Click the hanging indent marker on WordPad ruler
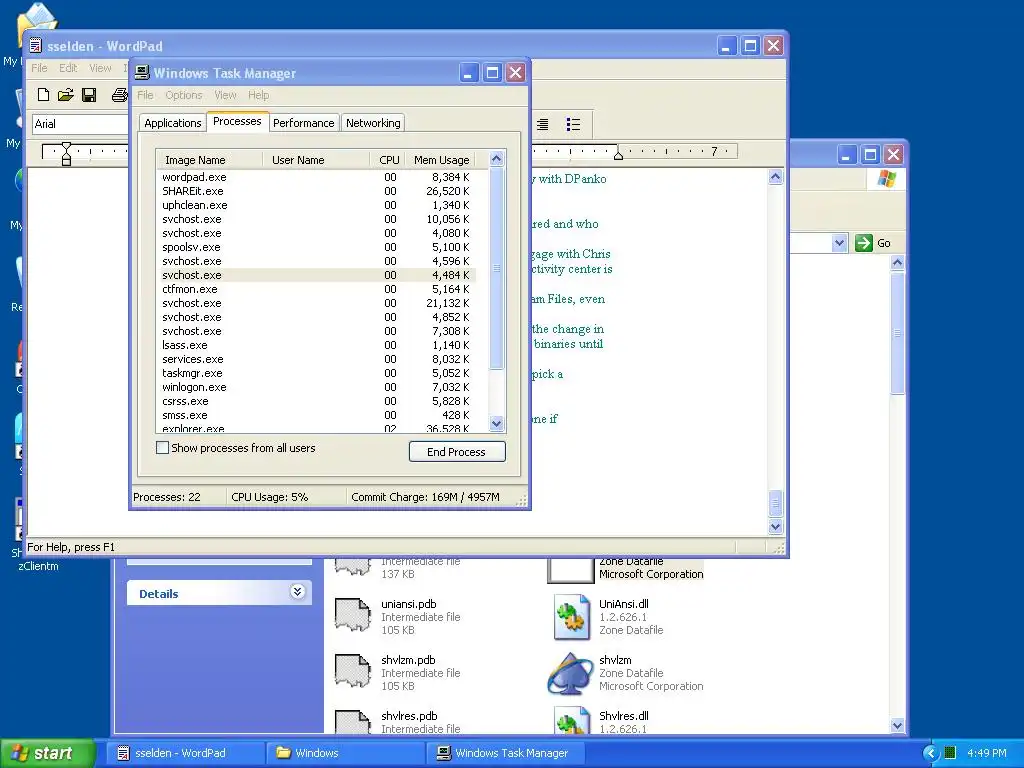This screenshot has height=768, width=1024. pos(66,156)
